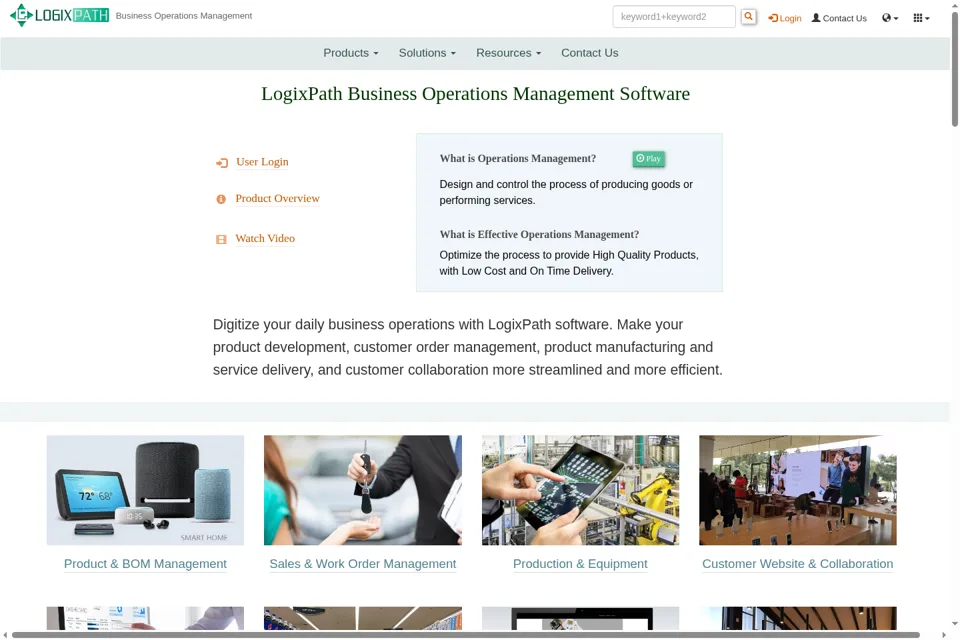Image resolution: width=960 pixels, height=640 pixels.
Task: Click the car keys handover thumbnail
Action: (362, 490)
